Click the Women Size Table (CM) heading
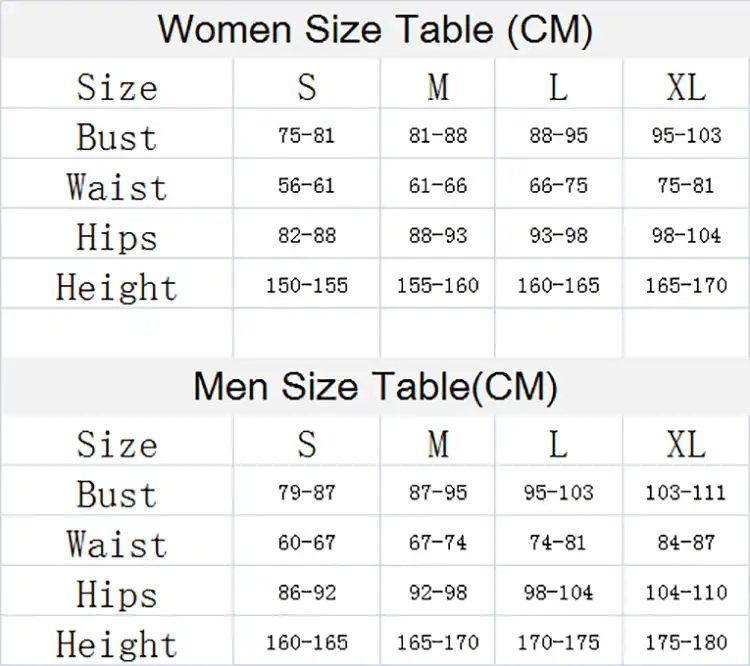Image resolution: width=750 pixels, height=666 pixels. tap(375, 30)
